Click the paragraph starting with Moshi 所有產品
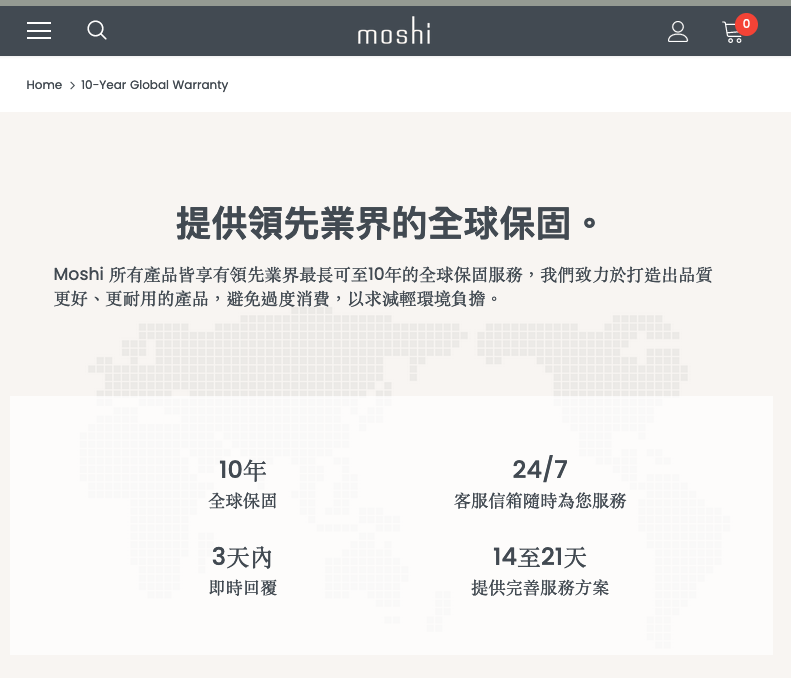The image size is (791, 678). coord(383,287)
